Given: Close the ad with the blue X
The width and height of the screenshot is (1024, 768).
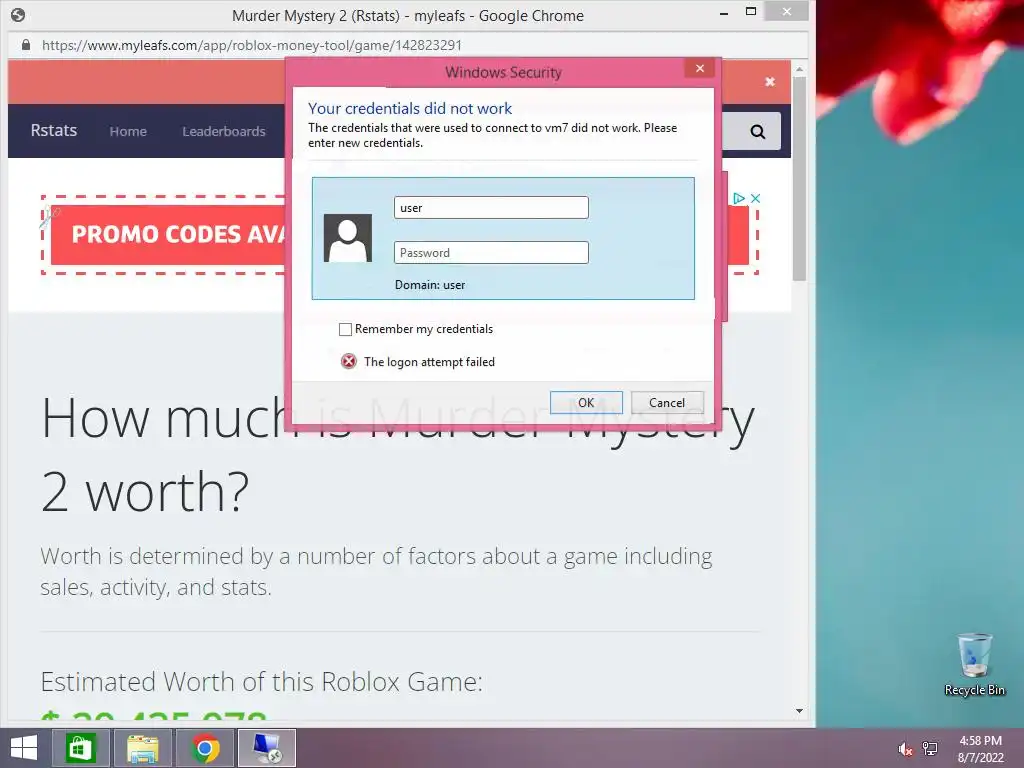Looking at the screenshot, I should pyautogui.click(x=756, y=198).
